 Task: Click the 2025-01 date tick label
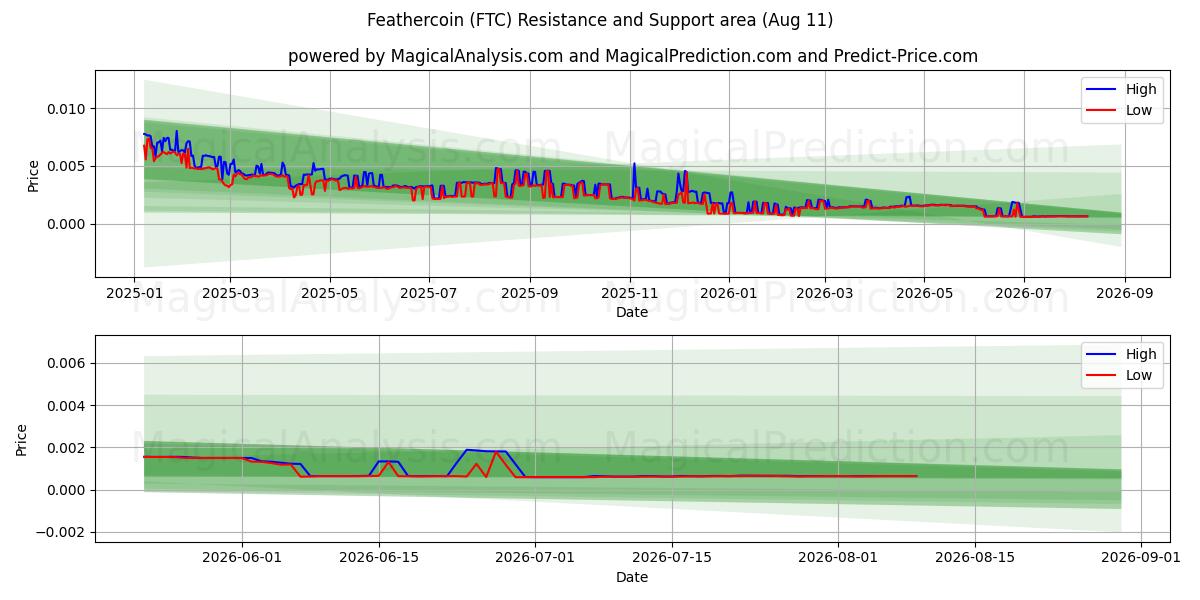pyautogui.click(x=134, y=293)
